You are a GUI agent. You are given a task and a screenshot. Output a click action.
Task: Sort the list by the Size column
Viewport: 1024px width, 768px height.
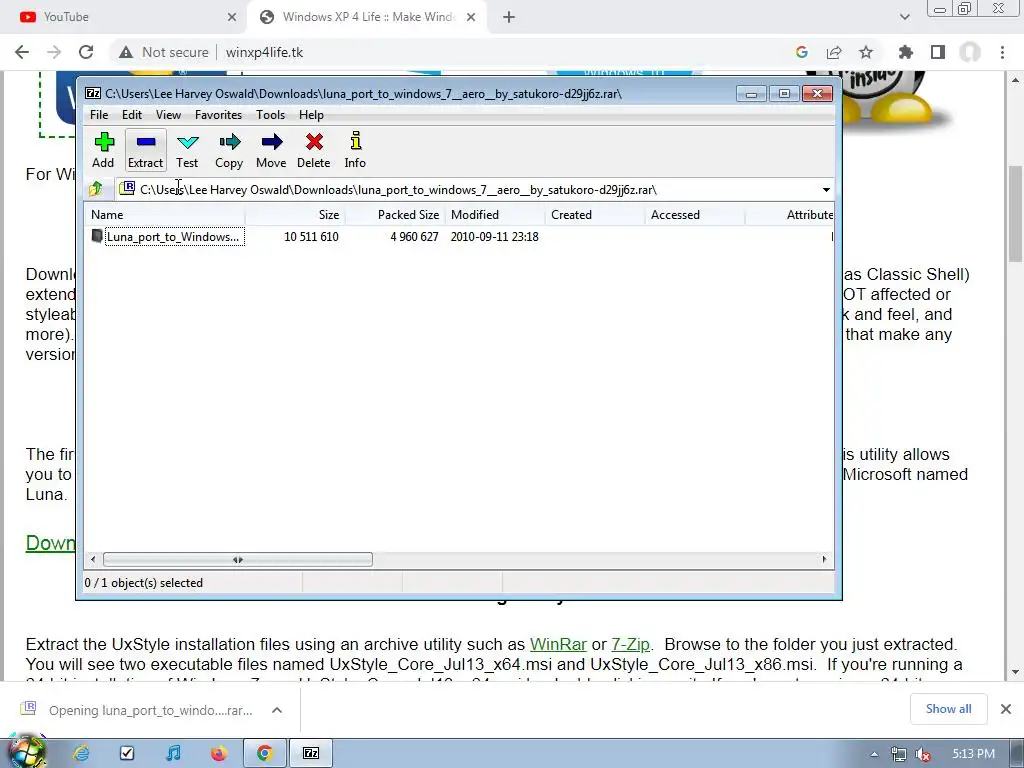point(295,215)
